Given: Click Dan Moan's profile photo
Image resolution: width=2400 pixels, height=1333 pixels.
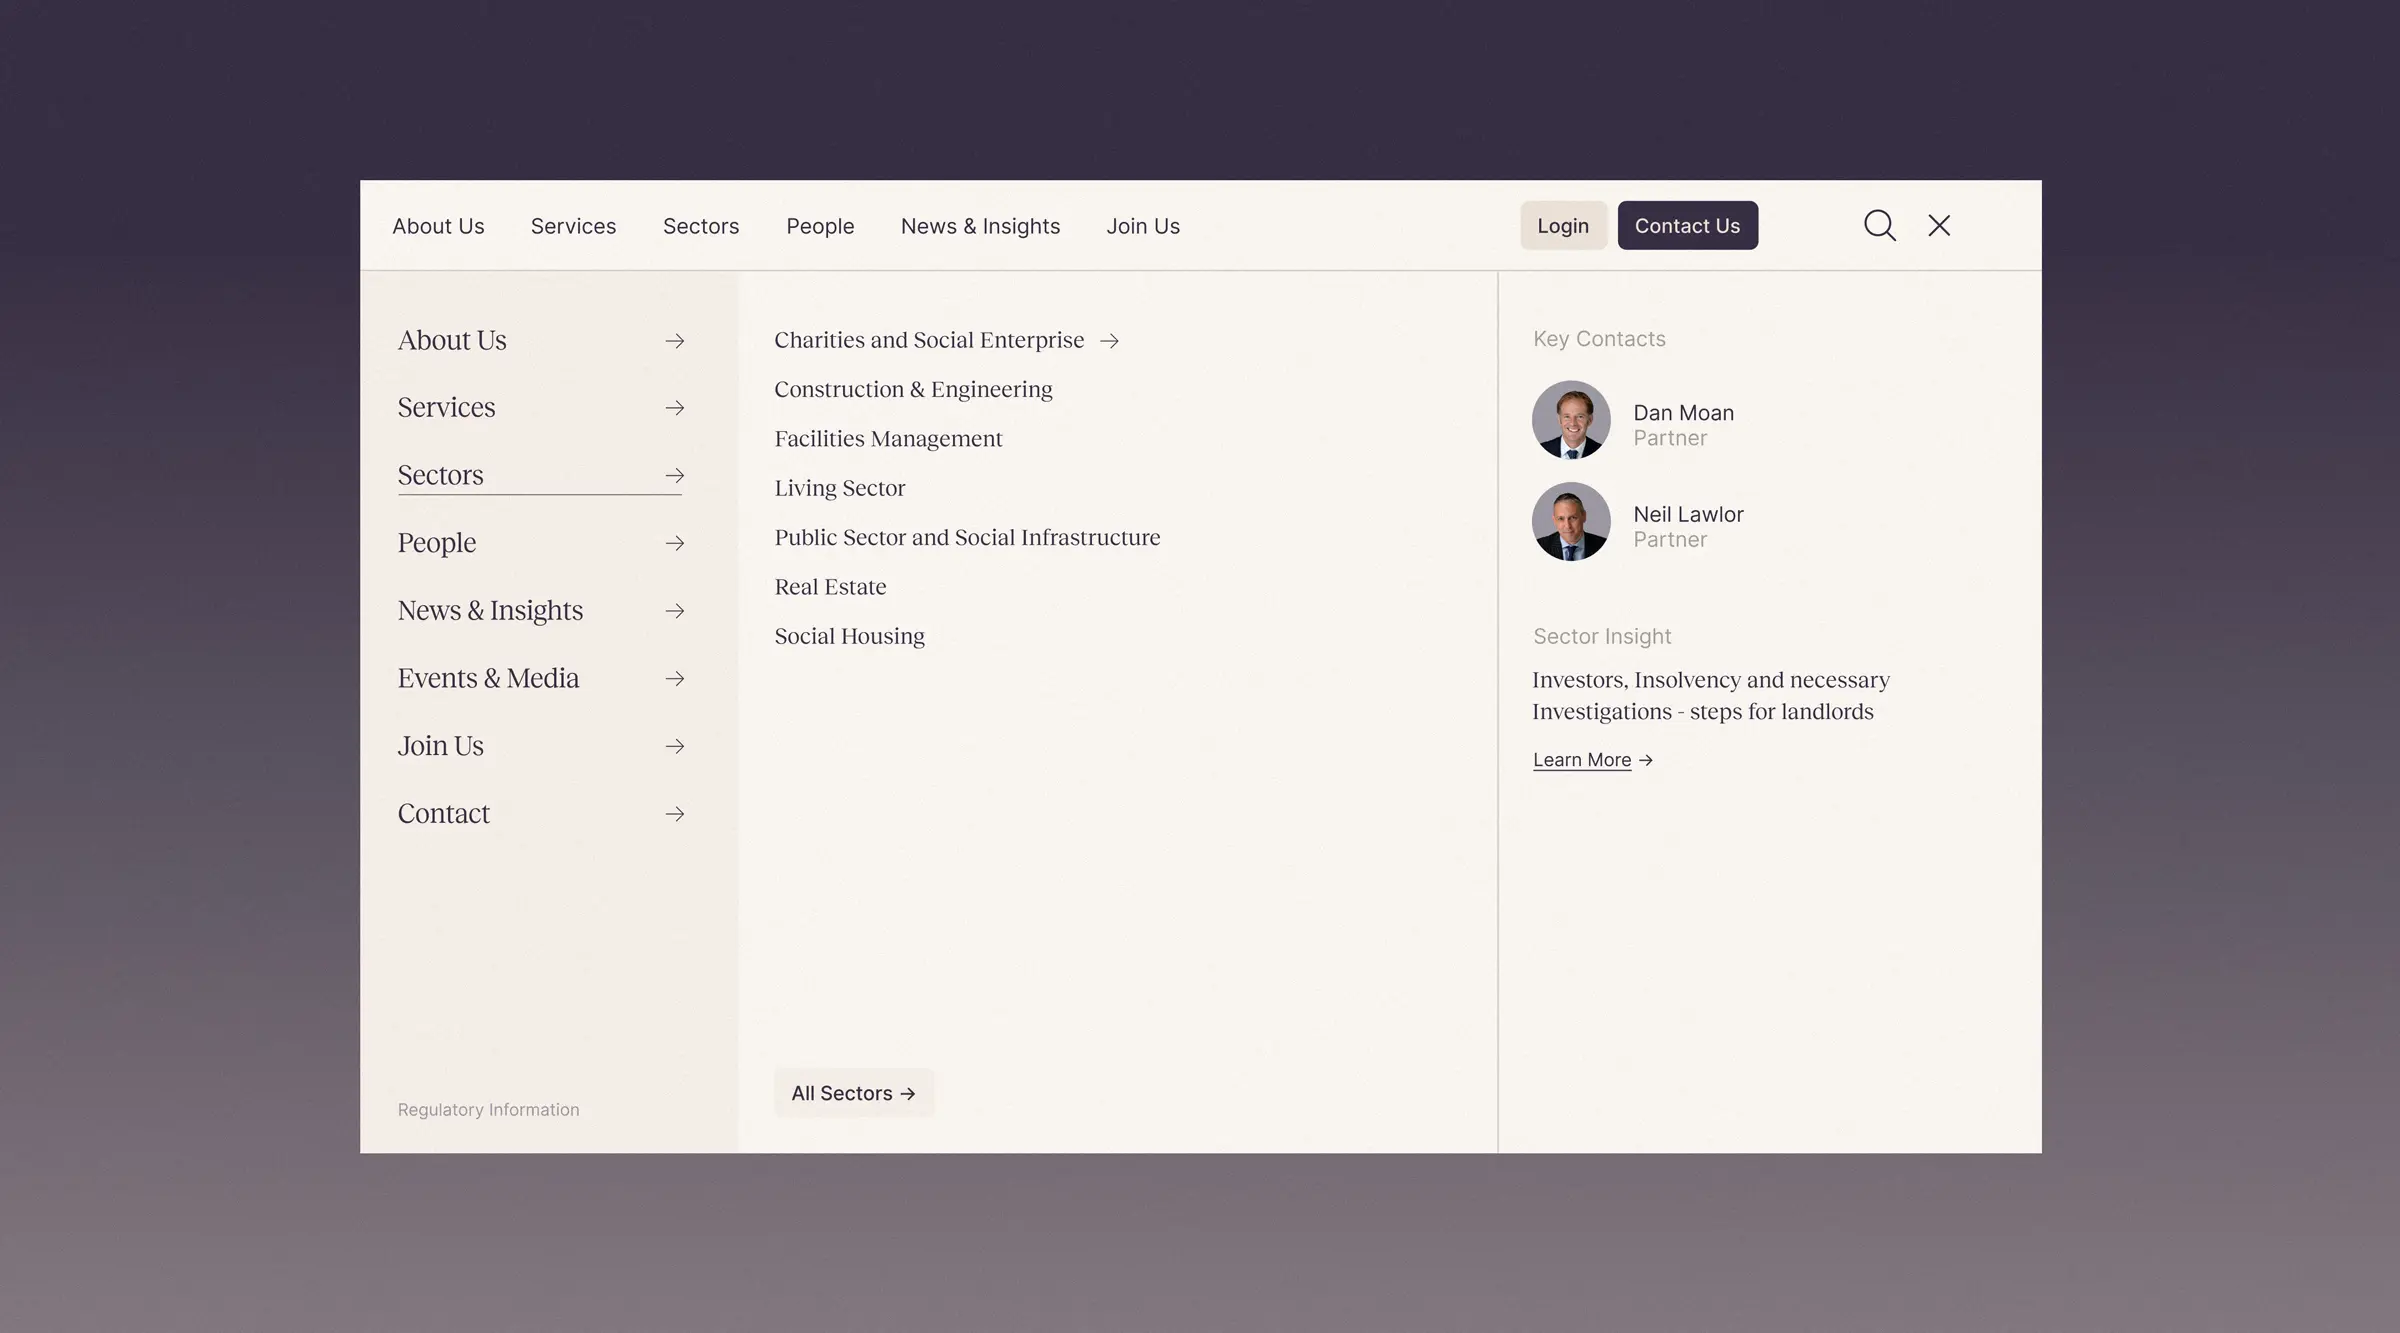Looking at the screenshot, I should (1571, 420).
